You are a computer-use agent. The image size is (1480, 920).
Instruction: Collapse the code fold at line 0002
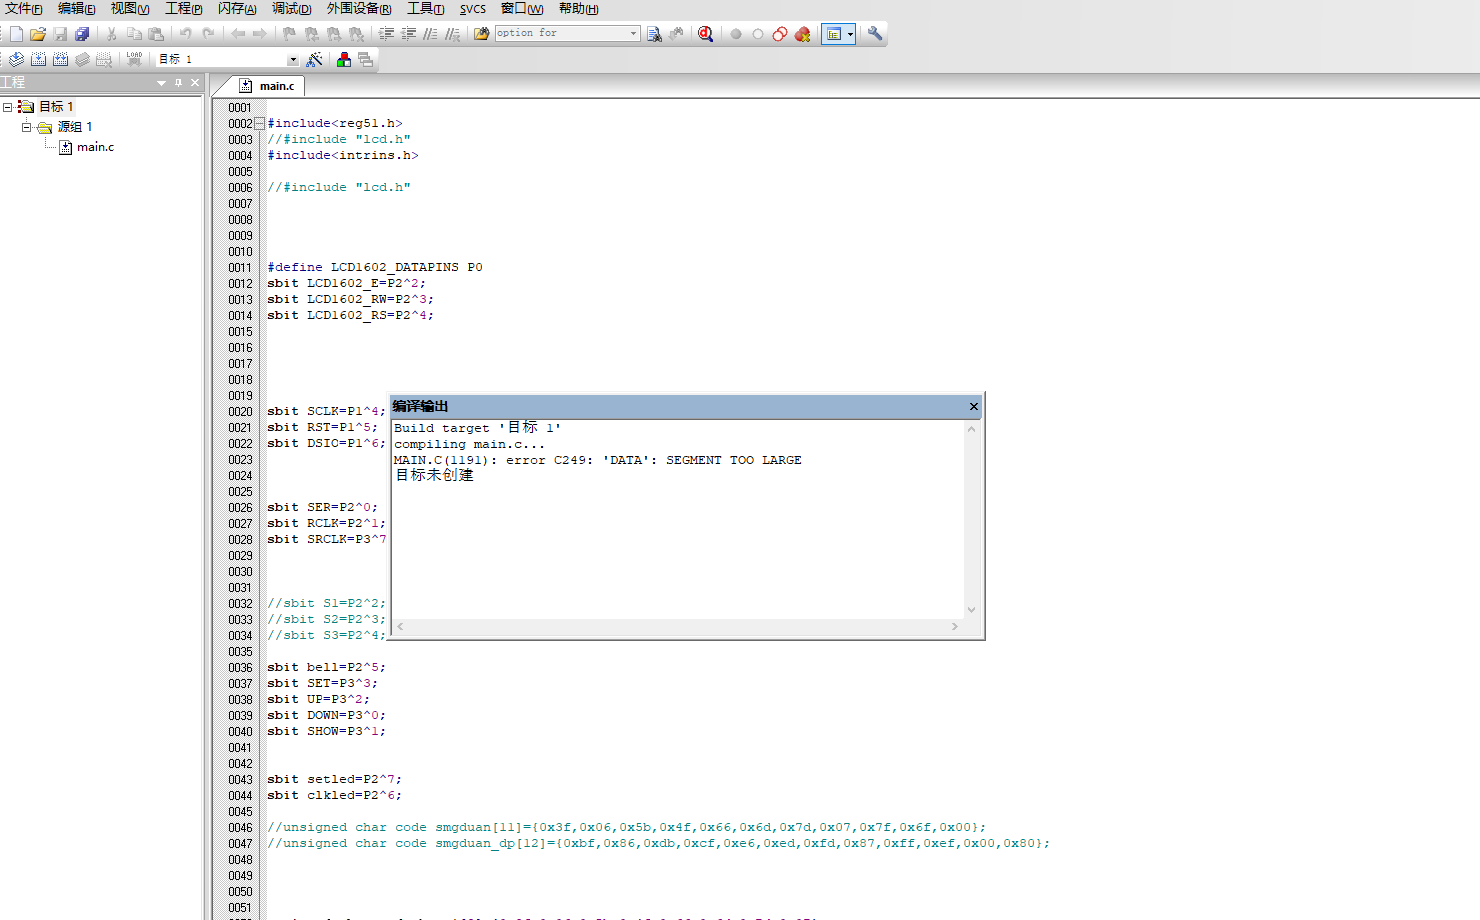pos(260,124)
